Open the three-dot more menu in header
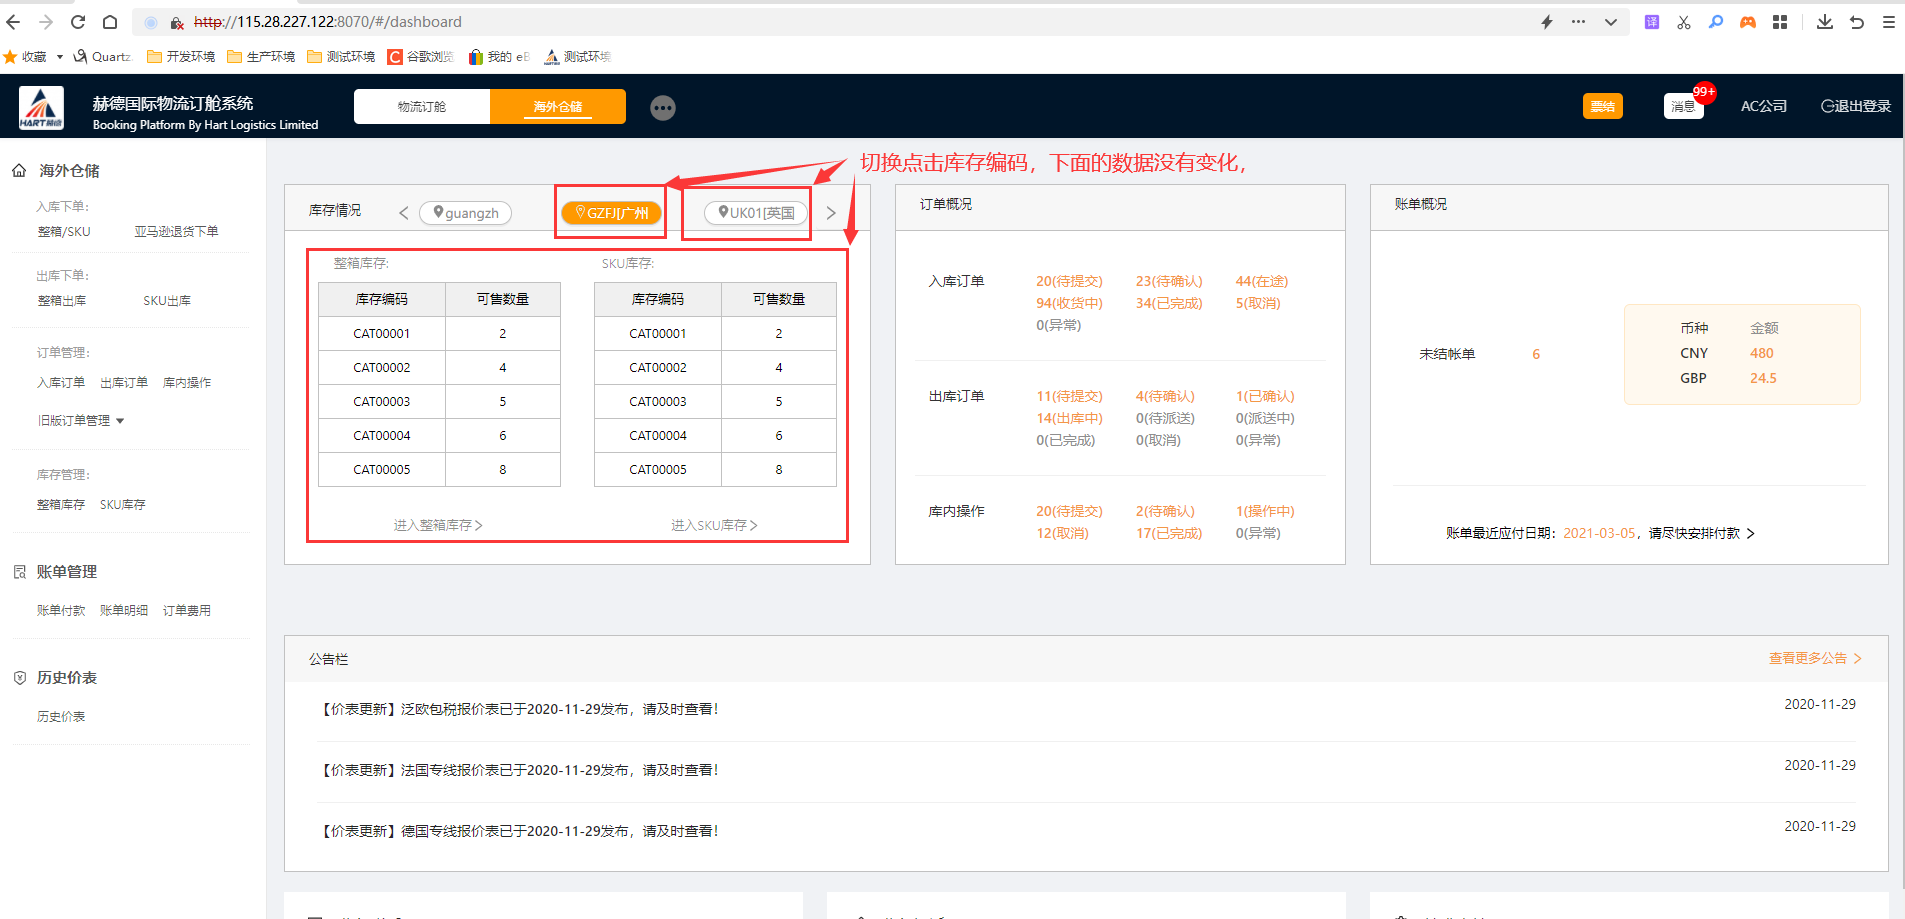This screenshot has width=1905, height=919. point(662,107)
